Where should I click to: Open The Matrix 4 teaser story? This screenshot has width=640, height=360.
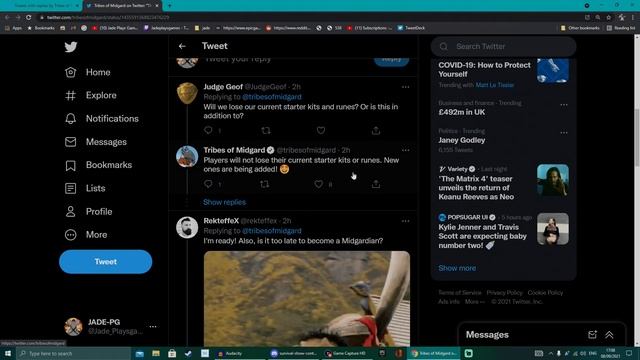point(476,188)
